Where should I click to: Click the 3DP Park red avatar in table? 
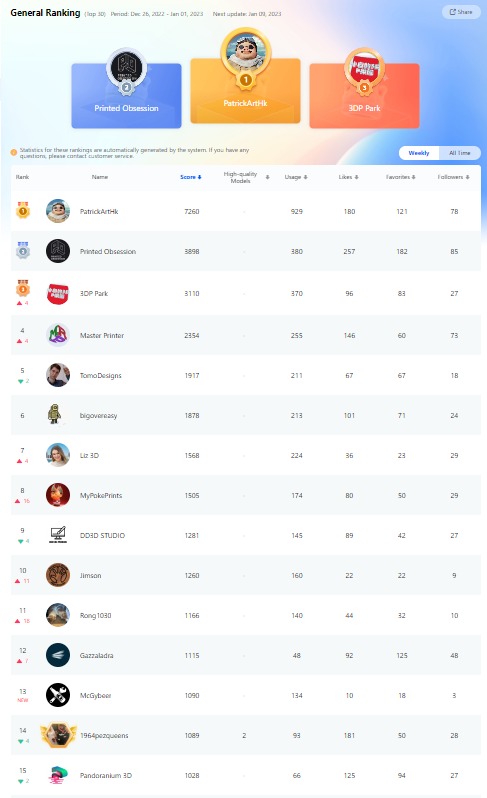click(x=58, y=294)
